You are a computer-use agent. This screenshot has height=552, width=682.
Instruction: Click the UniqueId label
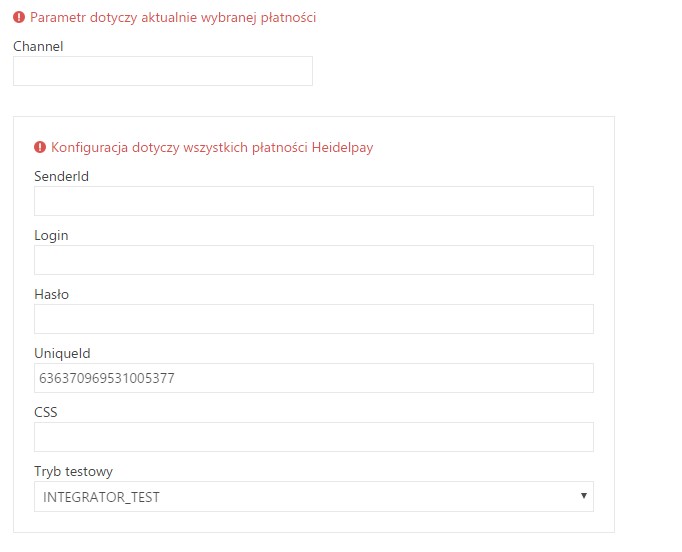[62, 354]
